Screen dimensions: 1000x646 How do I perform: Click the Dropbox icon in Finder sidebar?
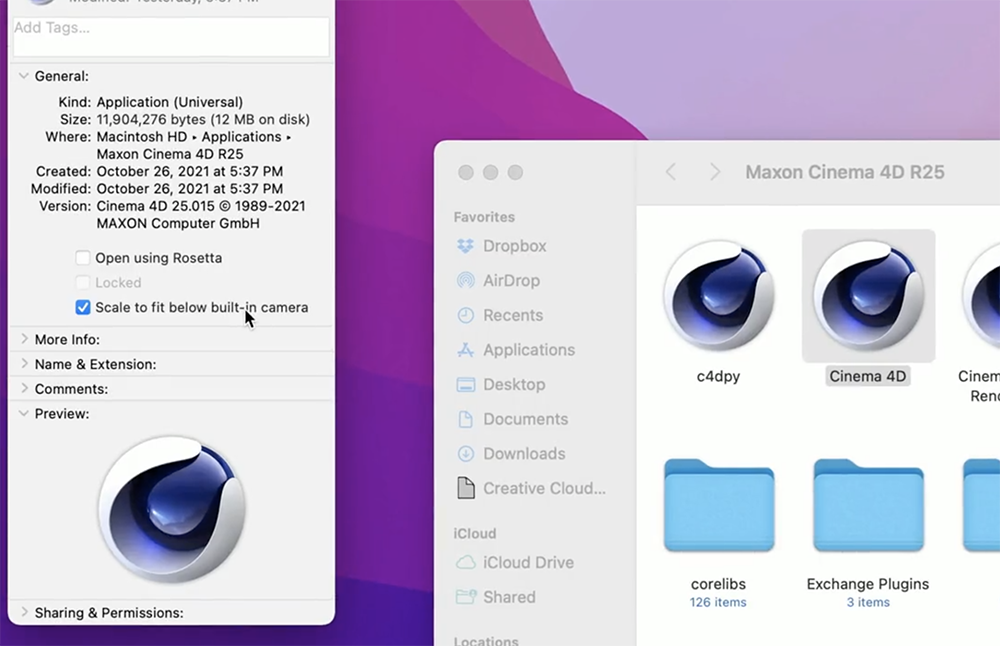pos(466,246)
